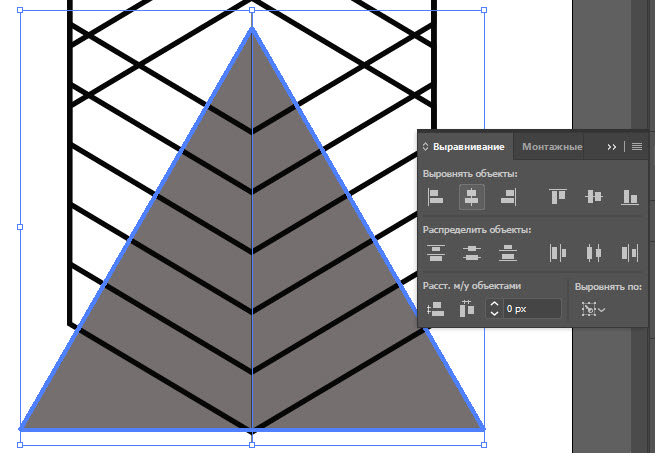Viewport: 655px width, 453px height.
Task: Click vertical distribute space icon
Action: point(436,309)
